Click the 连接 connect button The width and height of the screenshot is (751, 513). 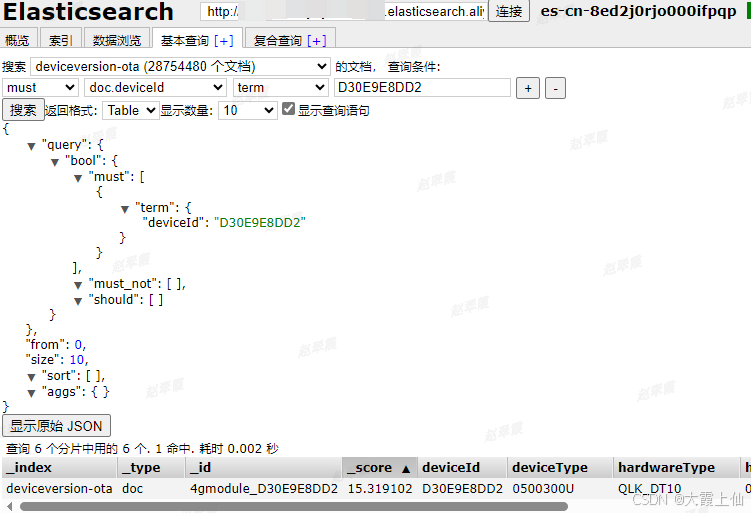click(x=509, y=11)
